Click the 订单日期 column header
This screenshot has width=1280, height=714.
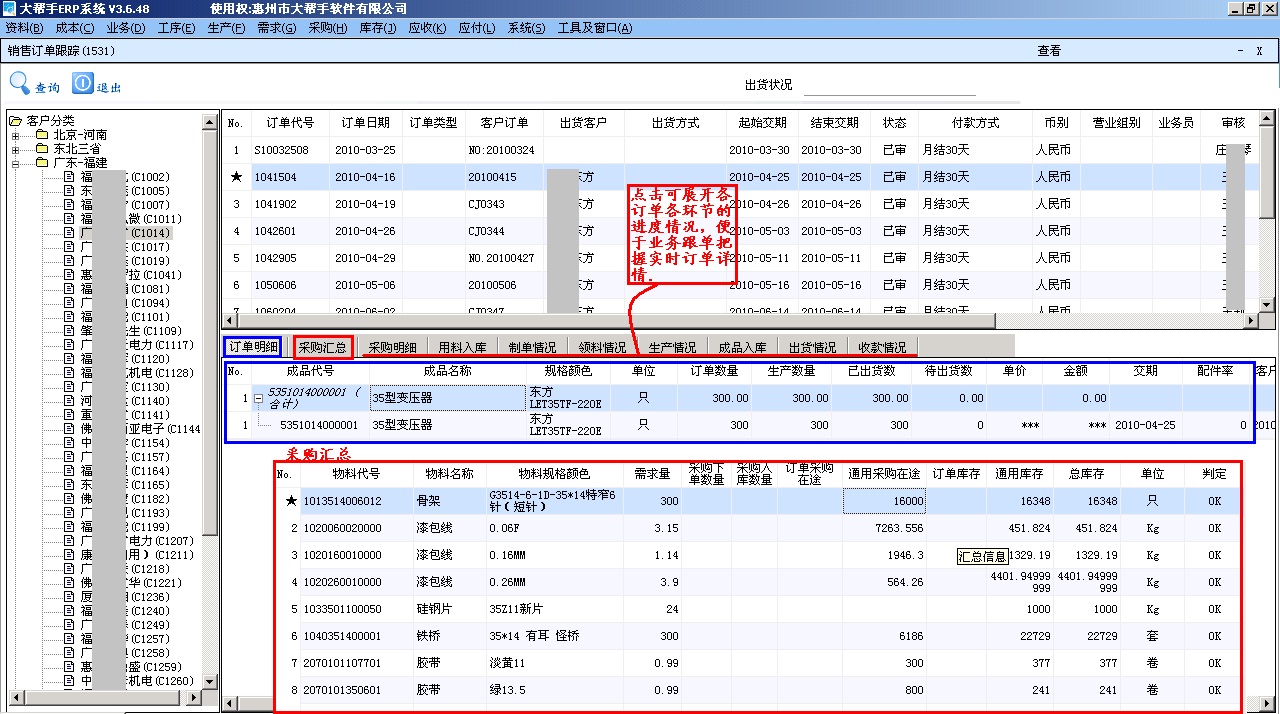365,123
